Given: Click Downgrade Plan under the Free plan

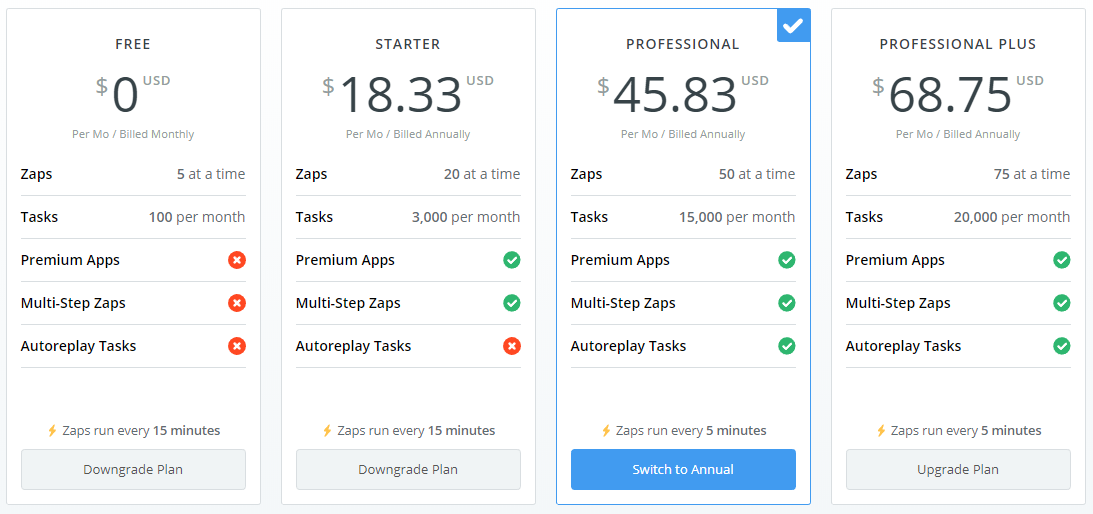Looking at the screenshot, I should [x=133, y=469].
